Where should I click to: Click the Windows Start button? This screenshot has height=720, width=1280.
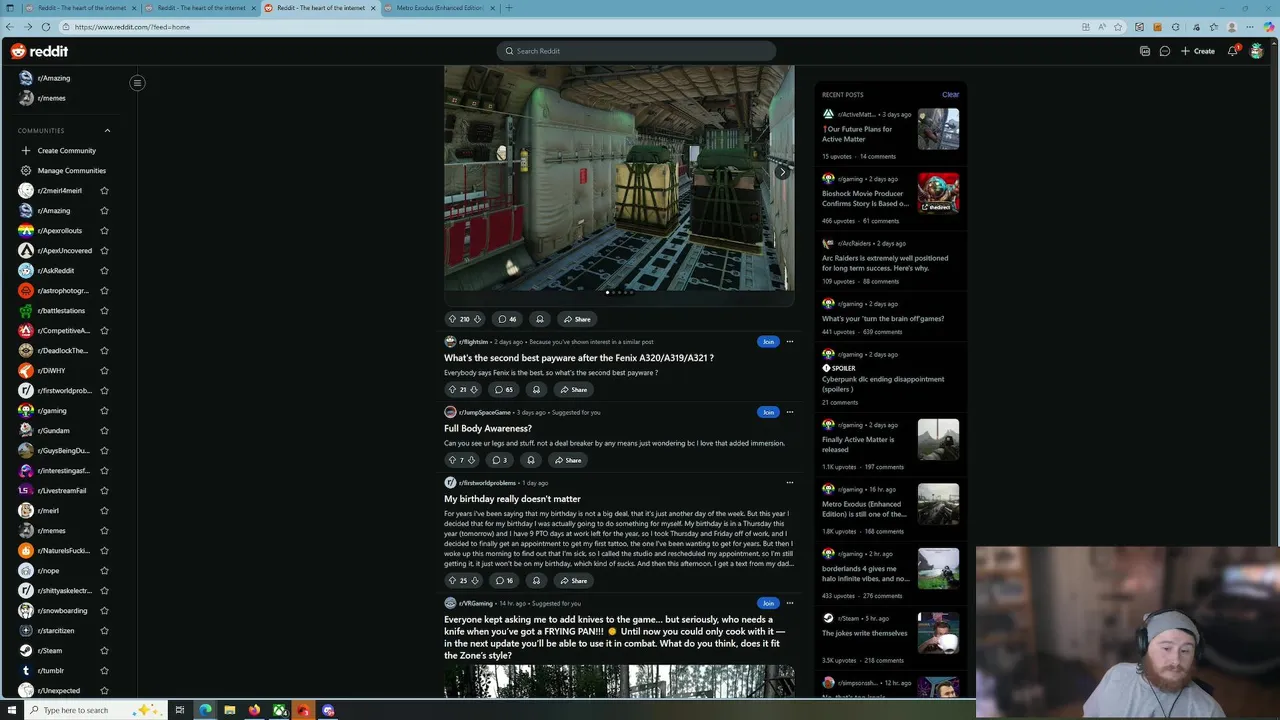click(11, 710)
